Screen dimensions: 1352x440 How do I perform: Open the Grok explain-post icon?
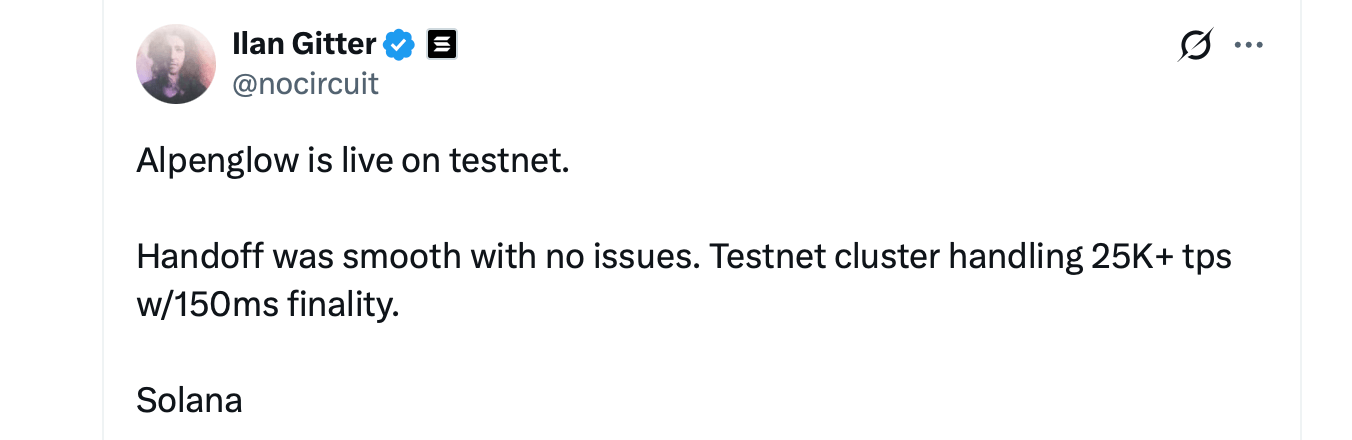tap(1195, 45)
